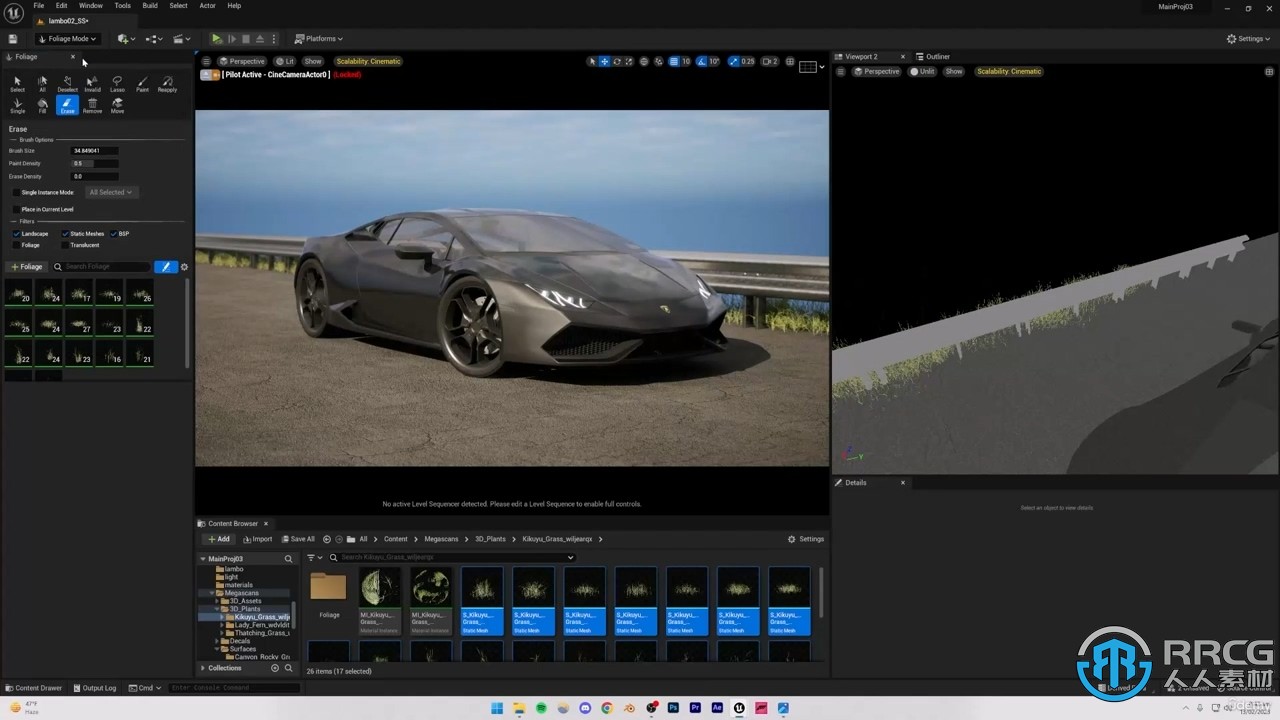Click the Import button
This screenshot has width=1280, height=720.
[257, 539]
